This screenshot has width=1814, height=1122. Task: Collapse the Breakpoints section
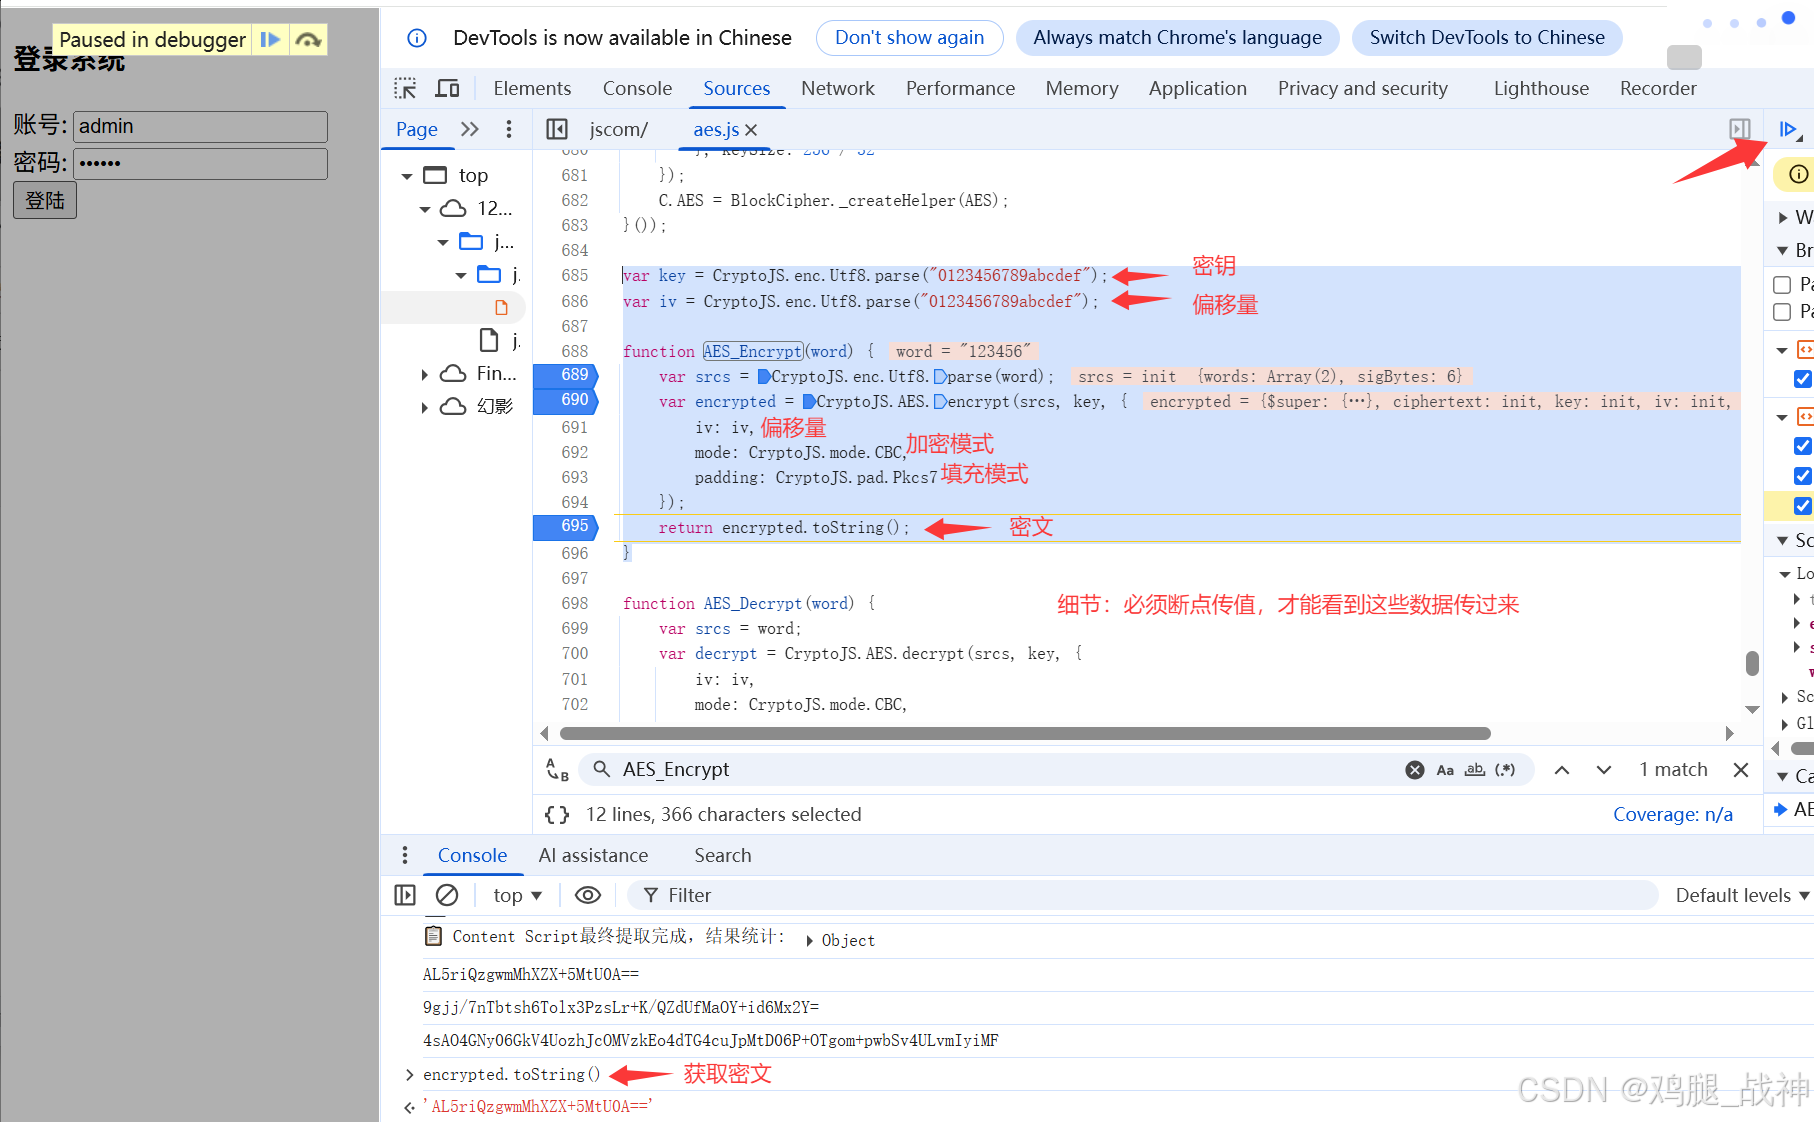coord(1783,250)
